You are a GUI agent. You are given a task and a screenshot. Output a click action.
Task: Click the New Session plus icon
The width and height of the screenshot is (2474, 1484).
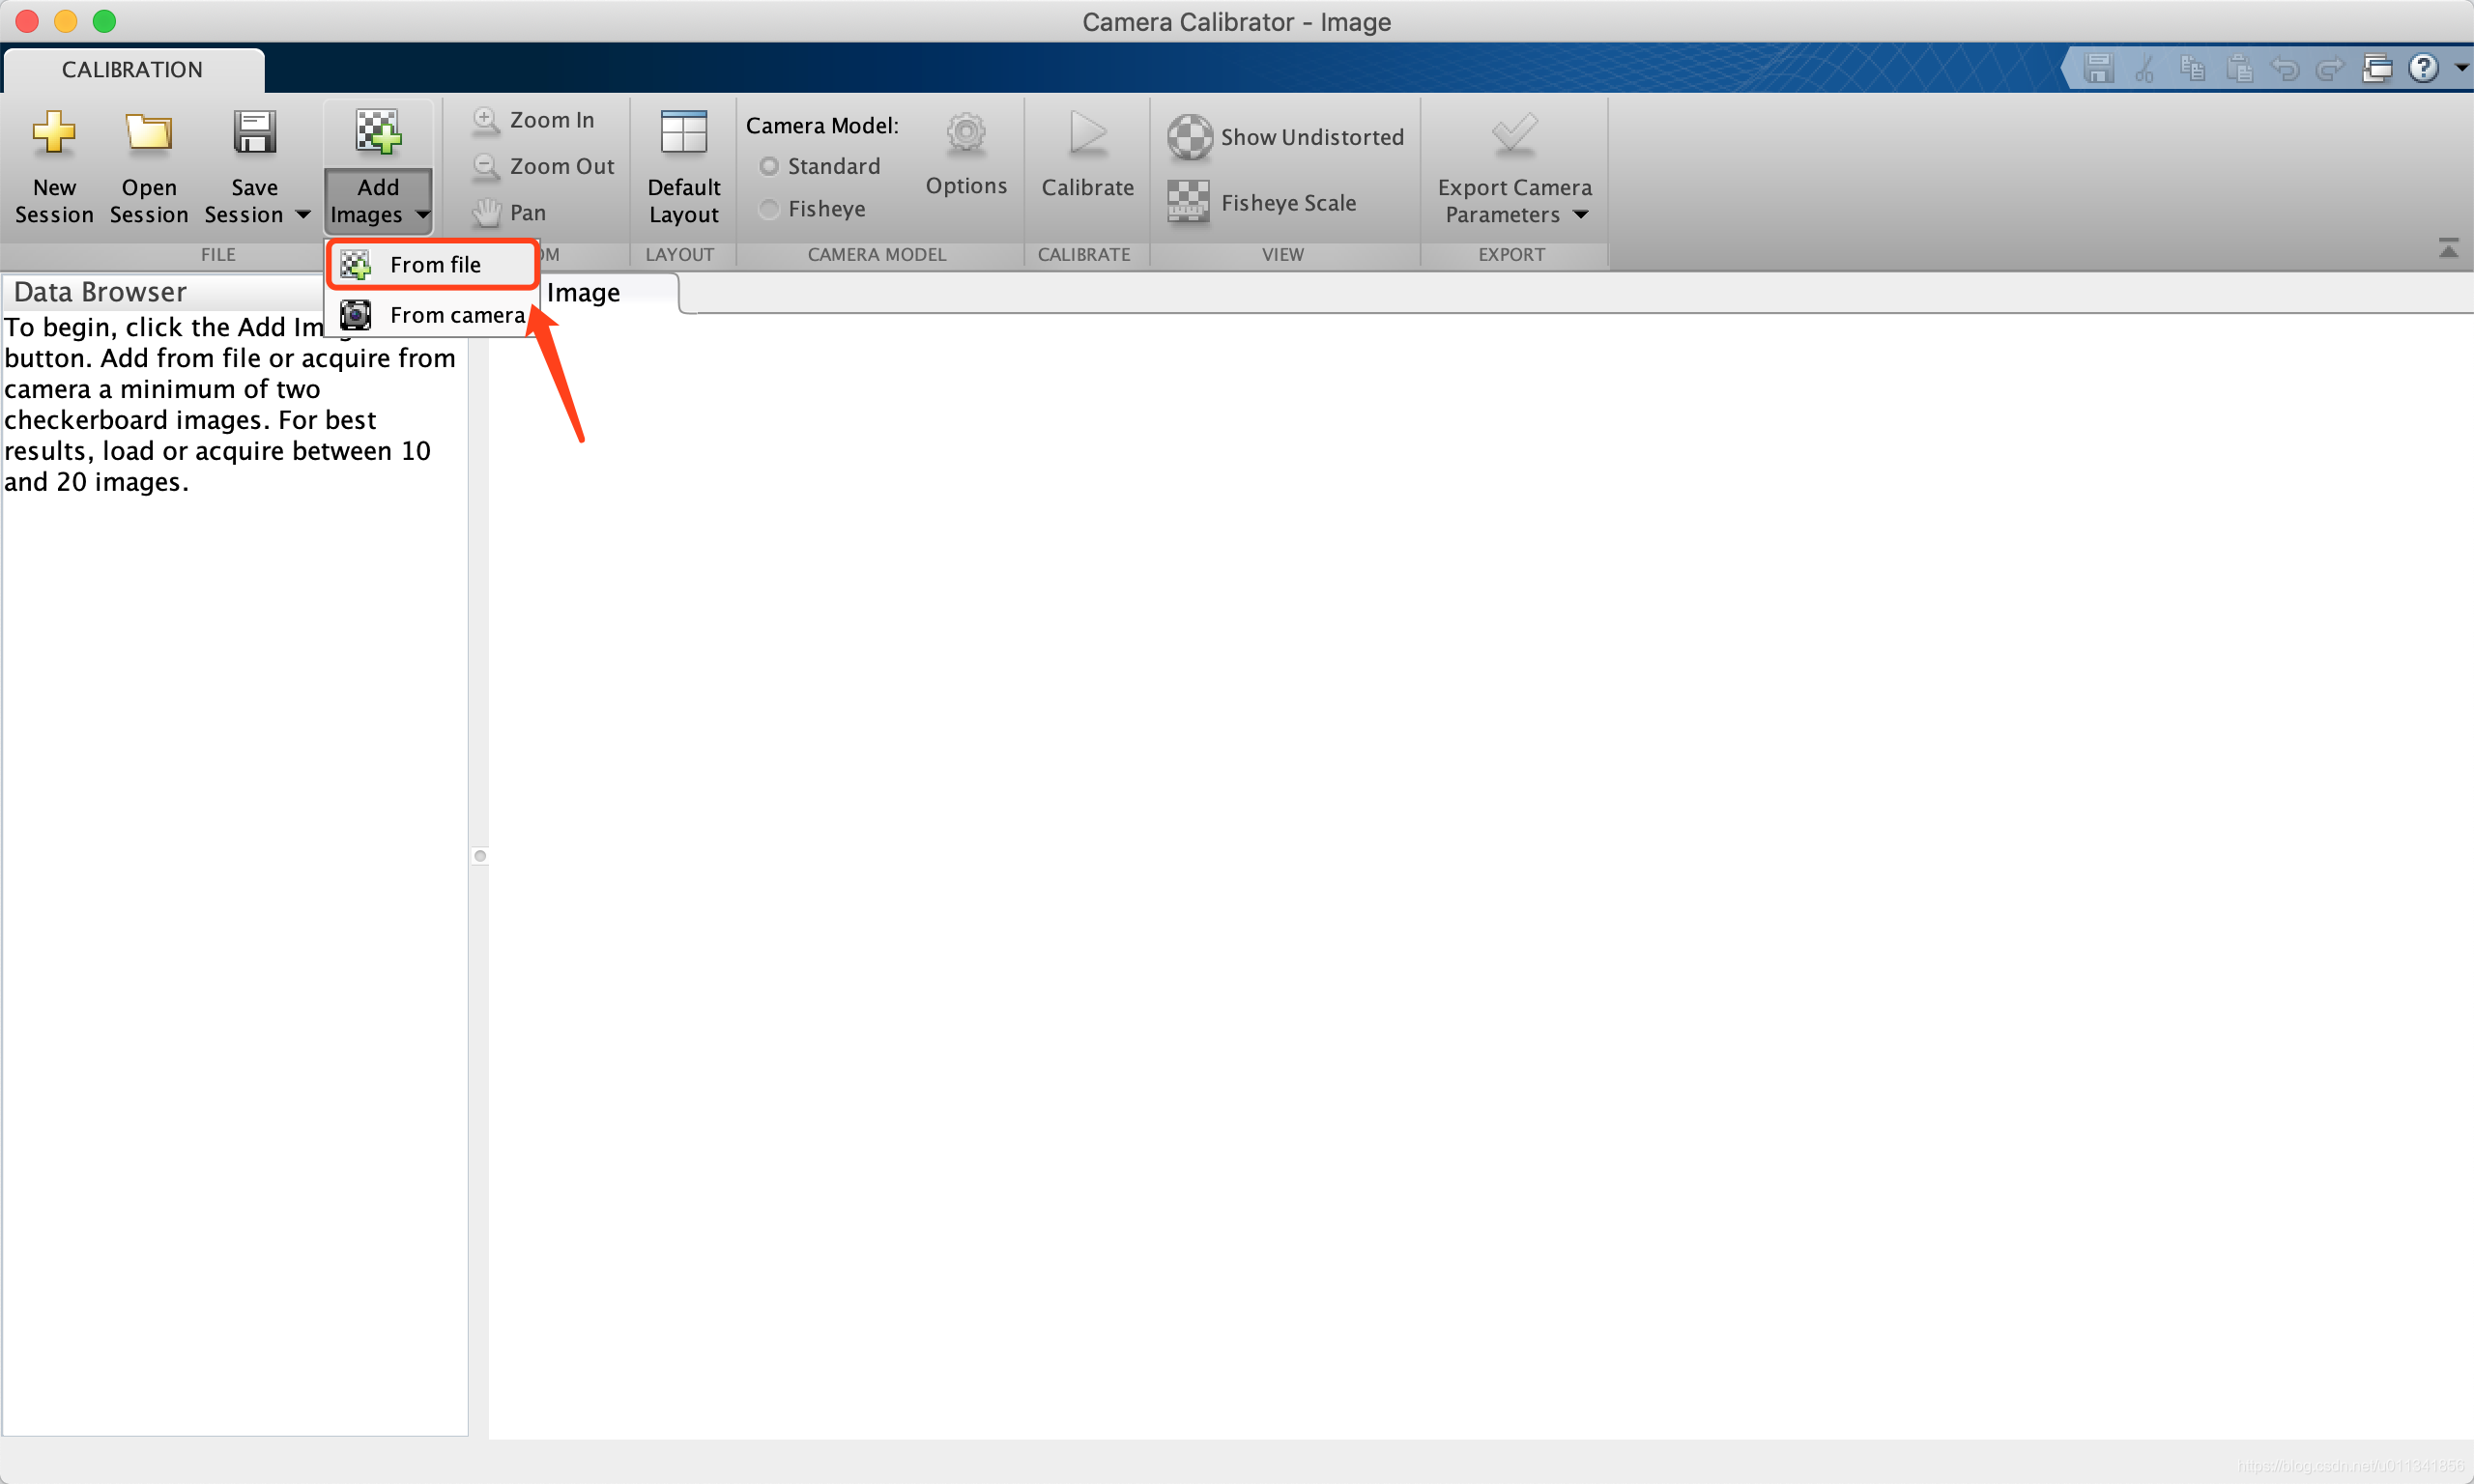click(x=54, y=133)
